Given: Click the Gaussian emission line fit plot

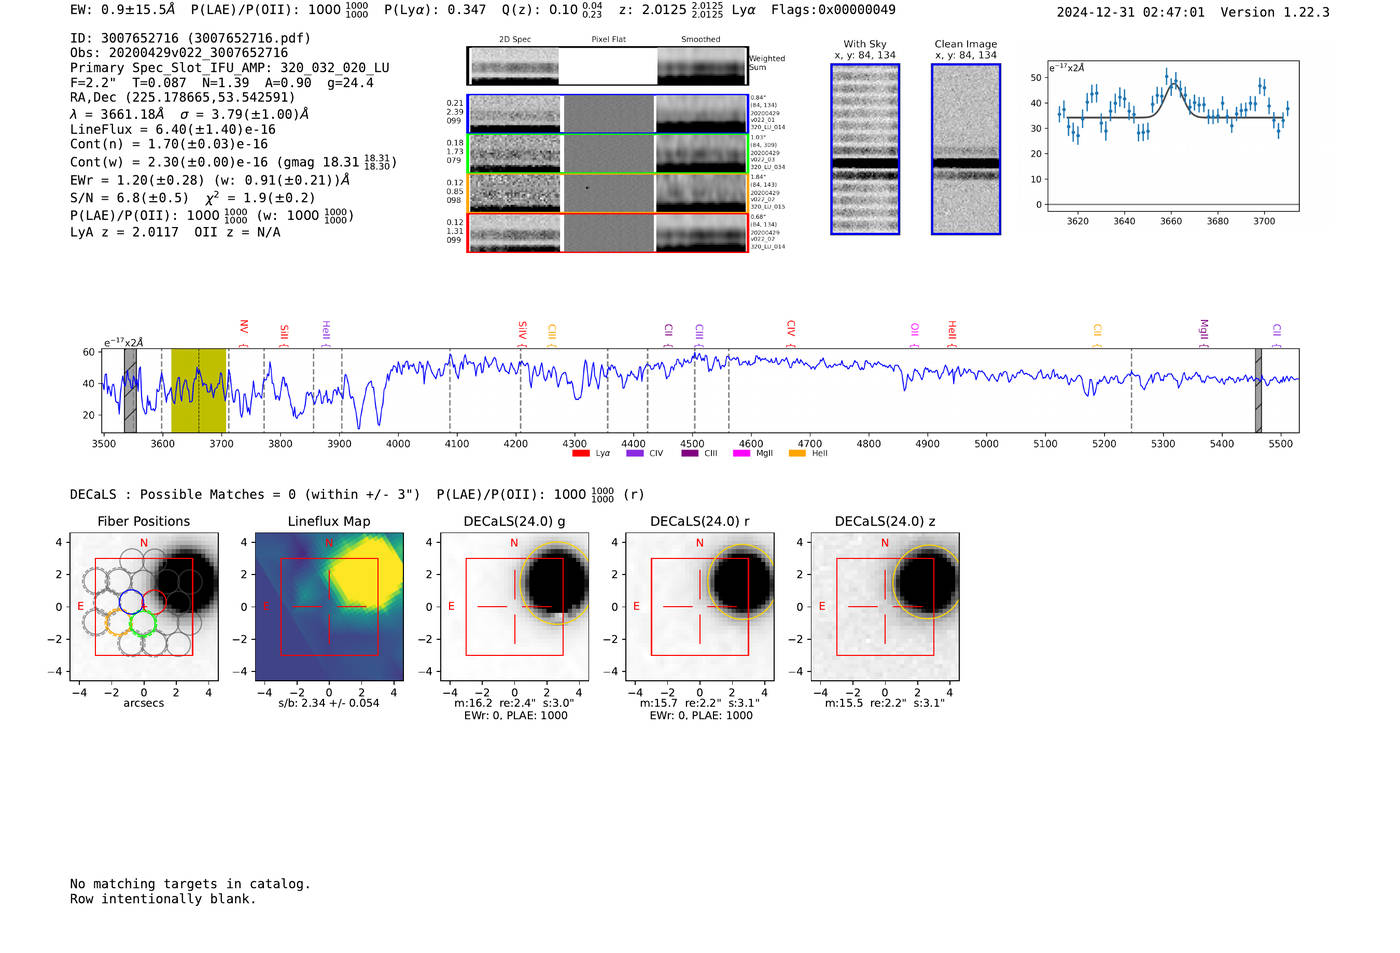Looking at the screenshot, I should [1172, 136].
